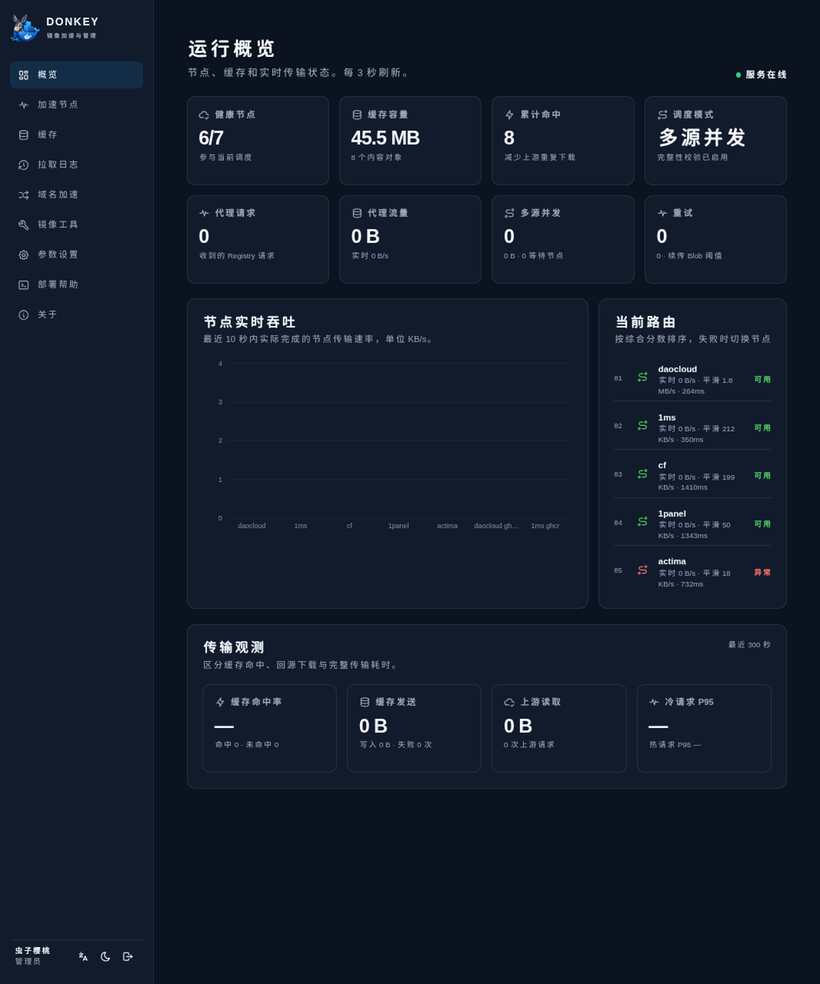Click the shuffle icon beside 域名加速
The image size is (820, 984).
[x=23, y=195]
